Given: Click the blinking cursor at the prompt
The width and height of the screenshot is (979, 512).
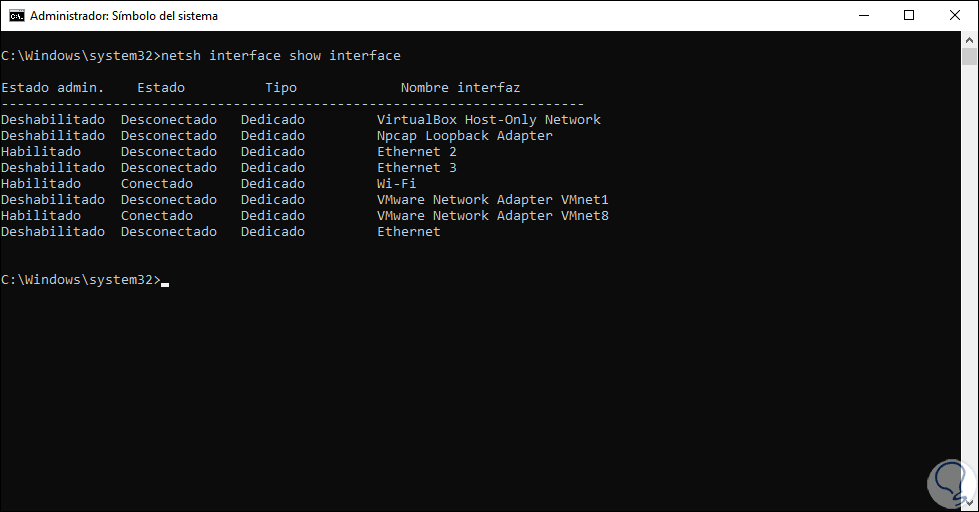Looking at the screenshot, I should [x=165, y=282].
